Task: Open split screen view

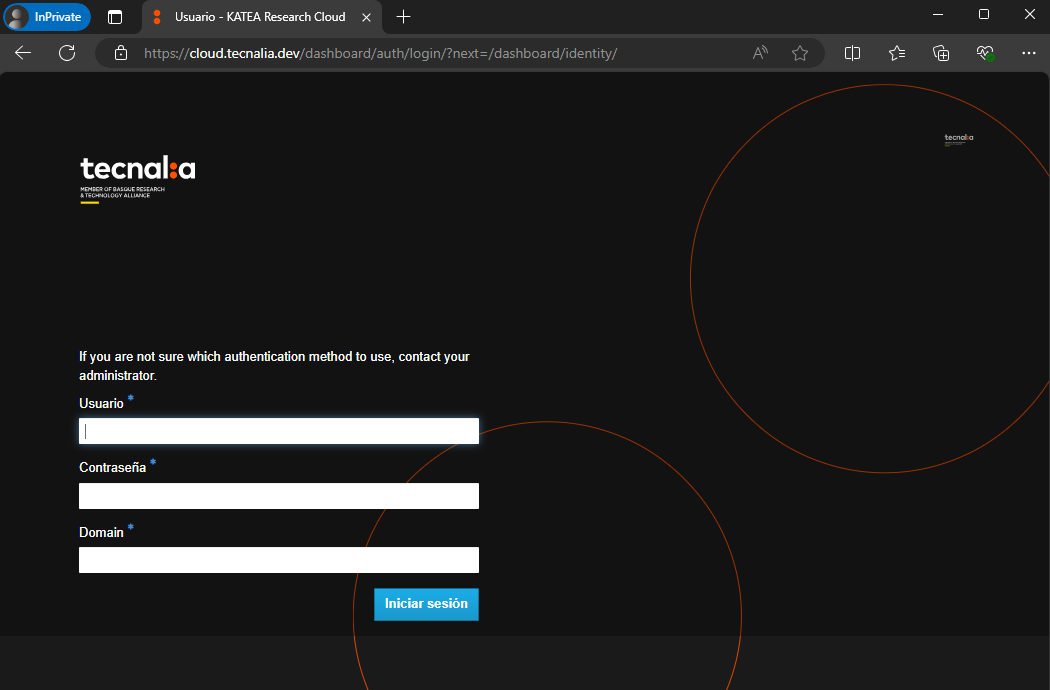Action: [852, 53]
